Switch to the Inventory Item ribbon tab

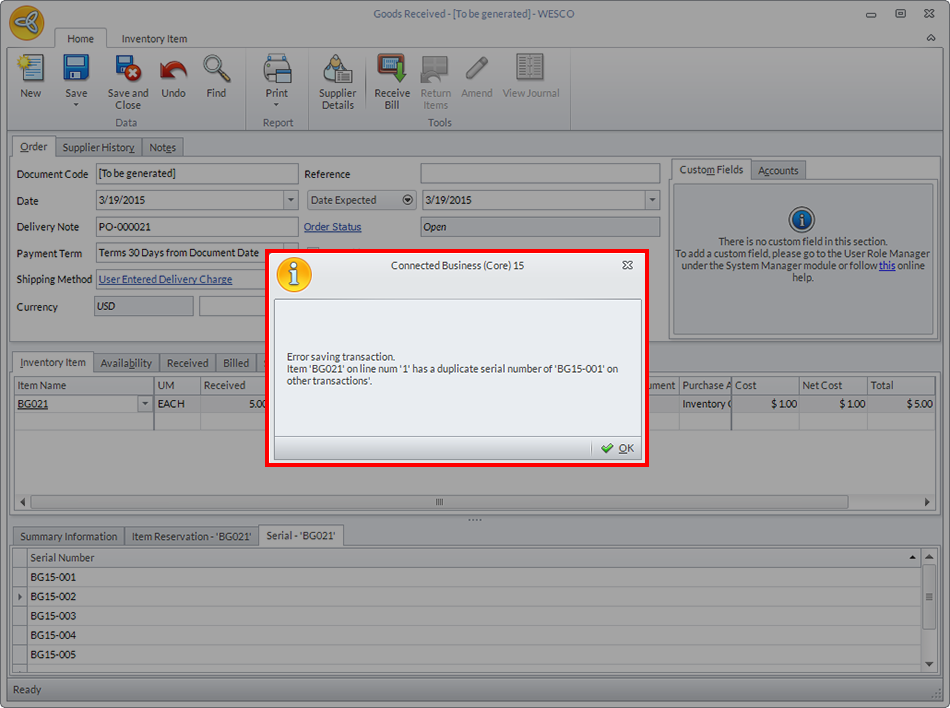pos(154,39)
